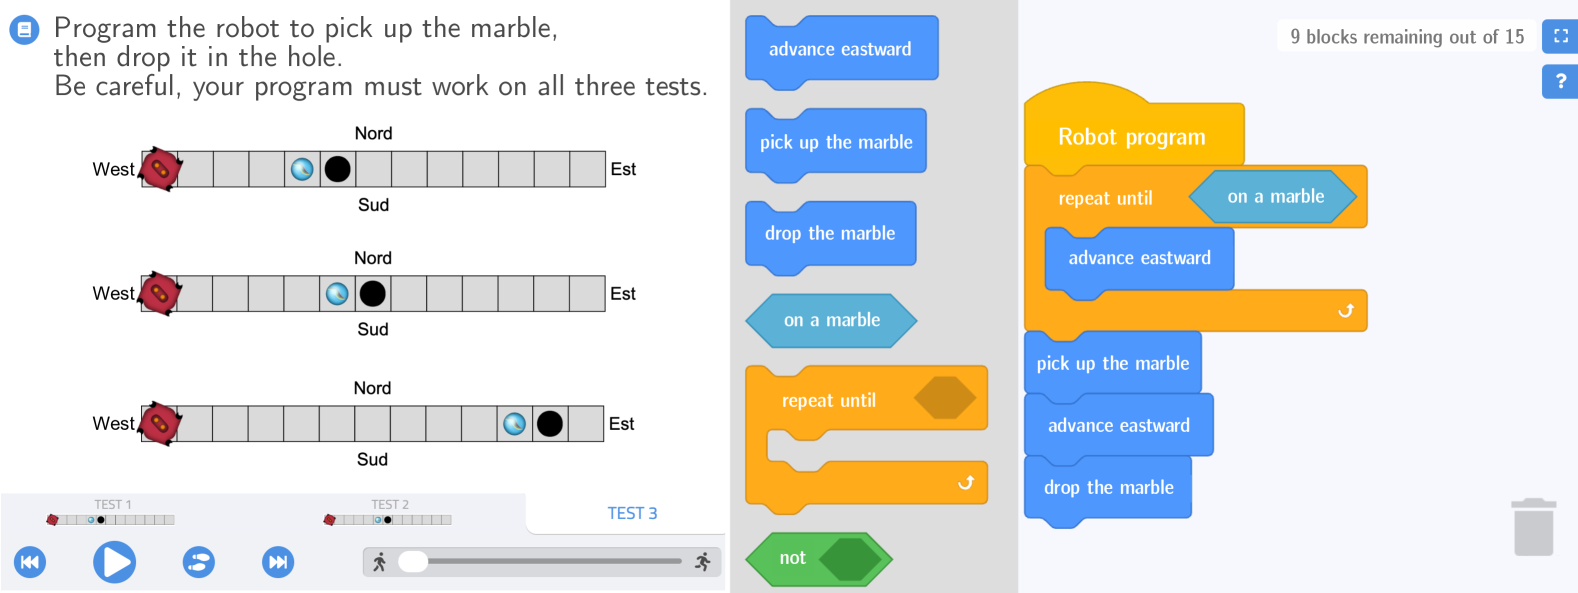Image resolution: width=1578 pixels, height=593 pixels.
Task: Click the trash bin icon
Action: pos(1533,527)
